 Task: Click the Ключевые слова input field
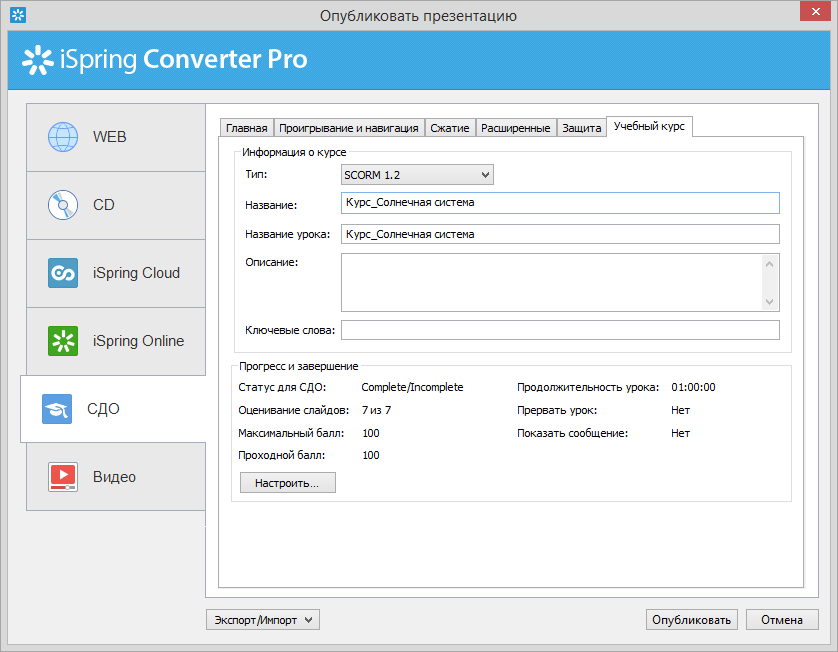(x=560, y=330)
